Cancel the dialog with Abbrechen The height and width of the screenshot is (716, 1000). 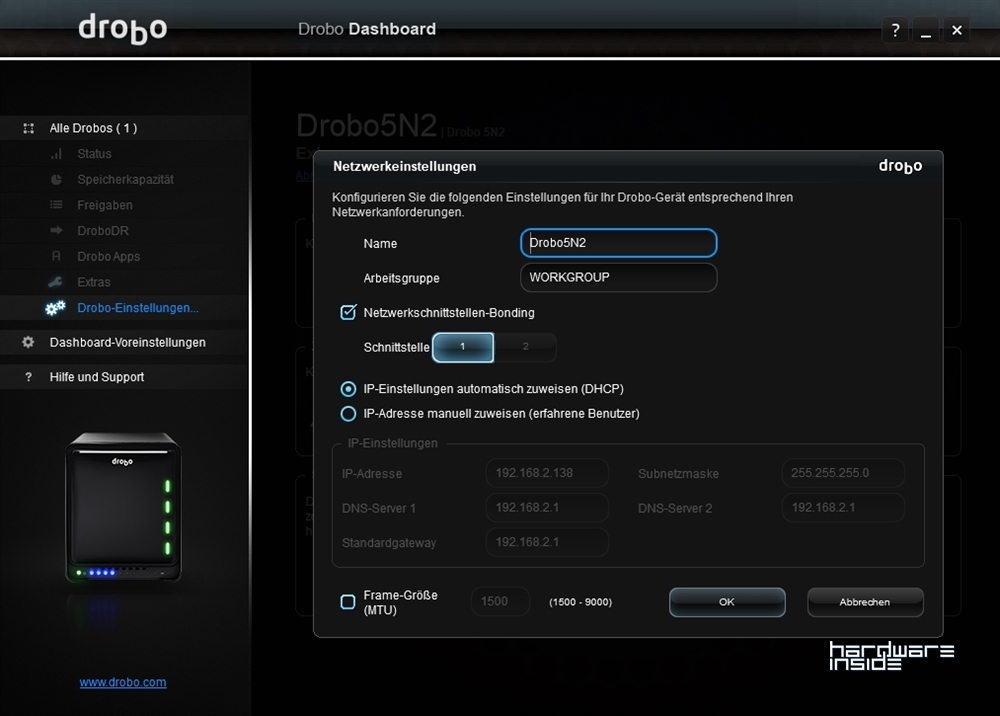pos(865,602)
